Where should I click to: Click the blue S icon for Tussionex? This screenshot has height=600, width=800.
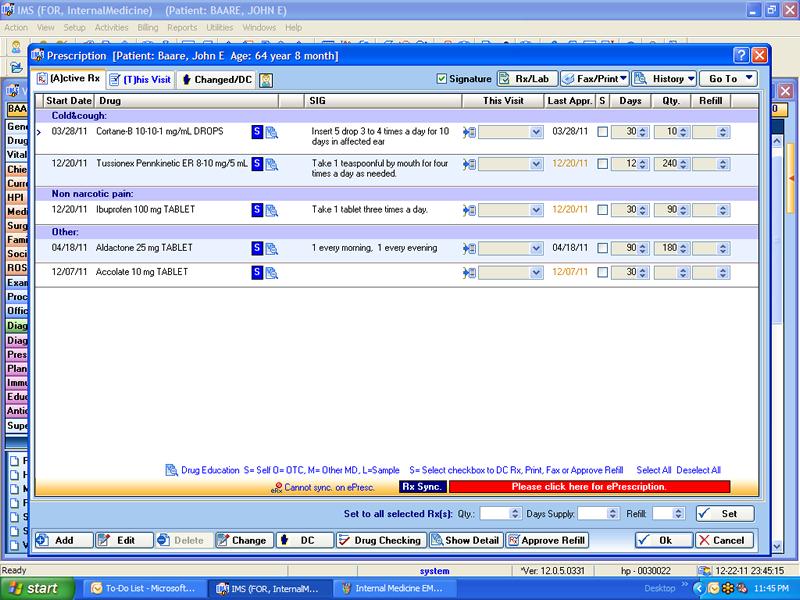[x=257, y=164]
